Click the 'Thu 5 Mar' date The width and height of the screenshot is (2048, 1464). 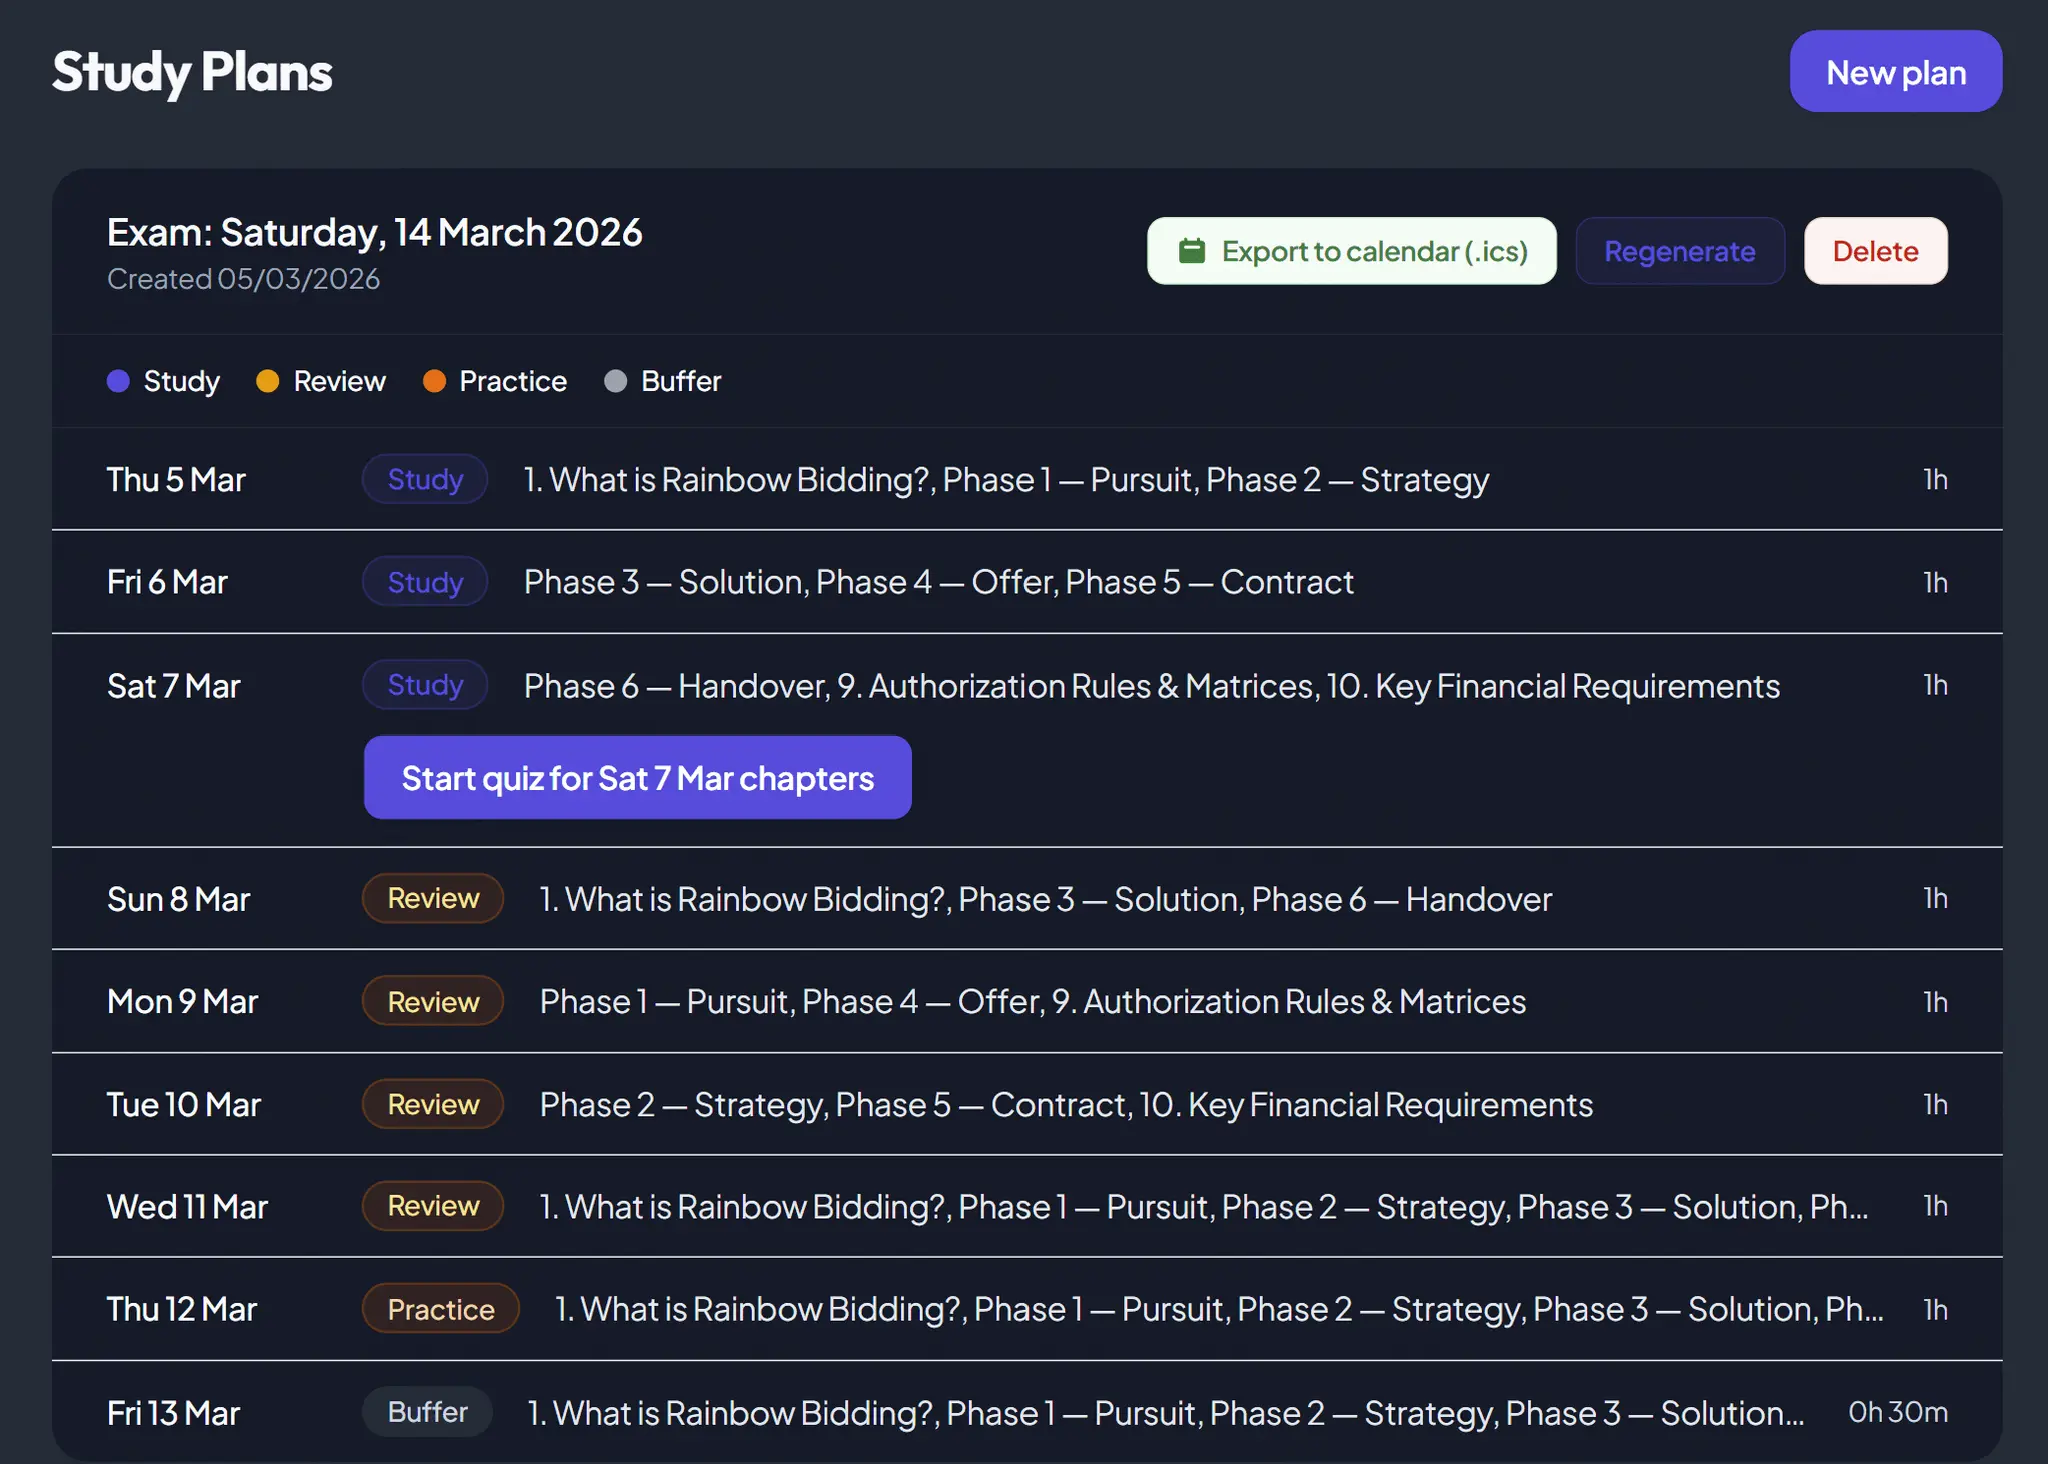(x=176, y=480)
